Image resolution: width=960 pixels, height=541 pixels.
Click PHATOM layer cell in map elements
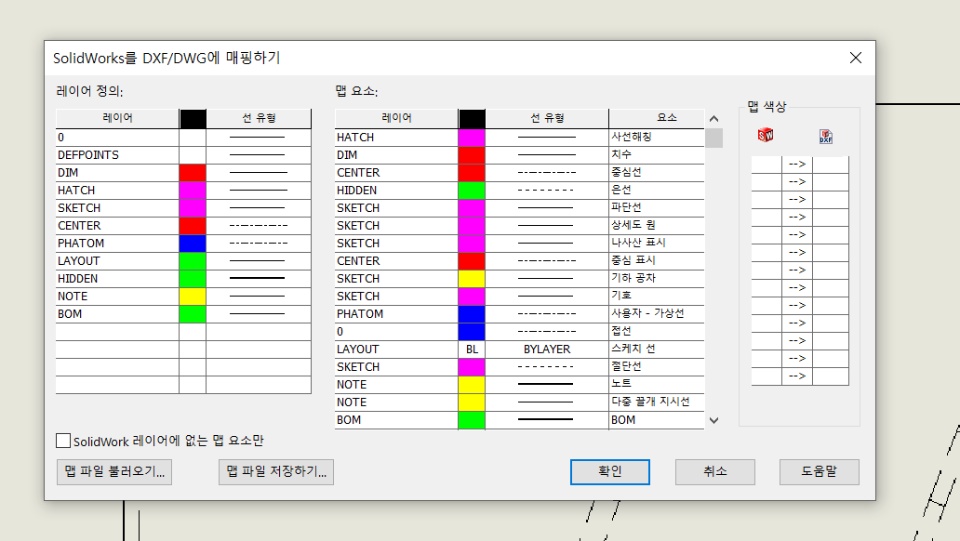click(x=397, y=314)
